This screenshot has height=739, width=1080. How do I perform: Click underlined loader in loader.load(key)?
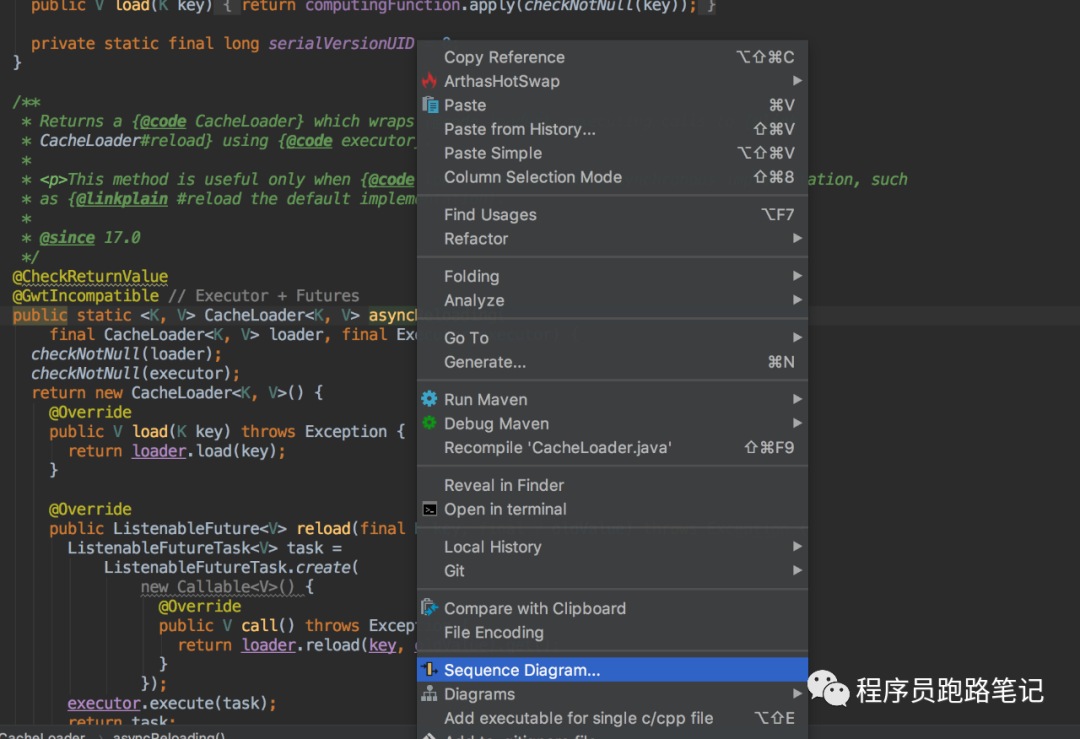[159, 451]
